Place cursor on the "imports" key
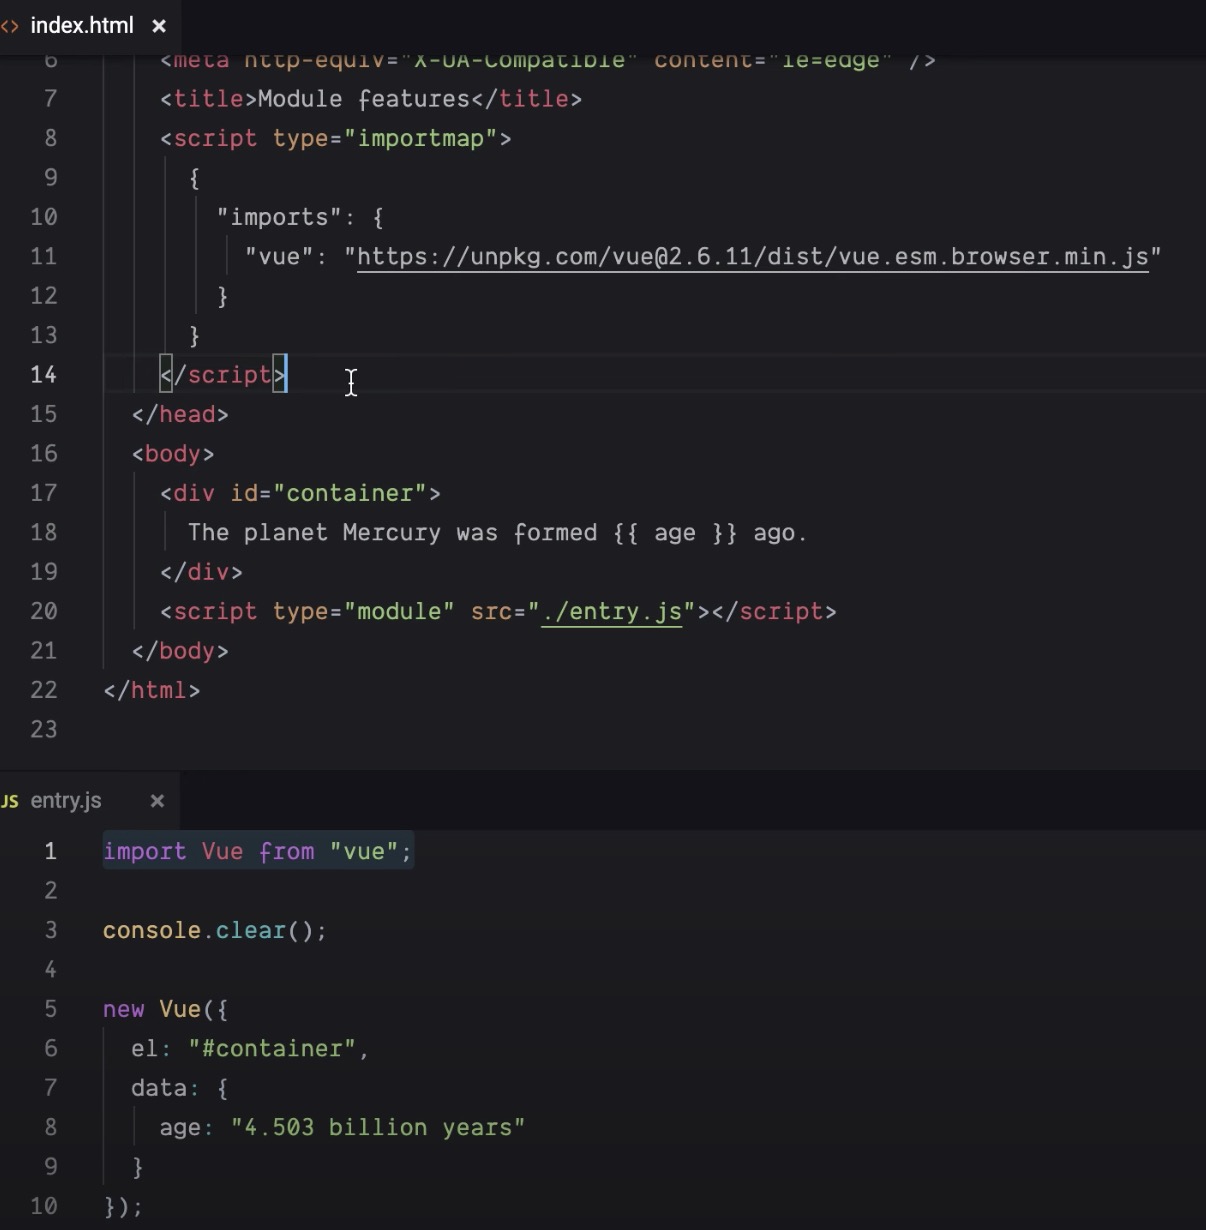This screenshot has width=1206, height=1230. tap(272, 217)
